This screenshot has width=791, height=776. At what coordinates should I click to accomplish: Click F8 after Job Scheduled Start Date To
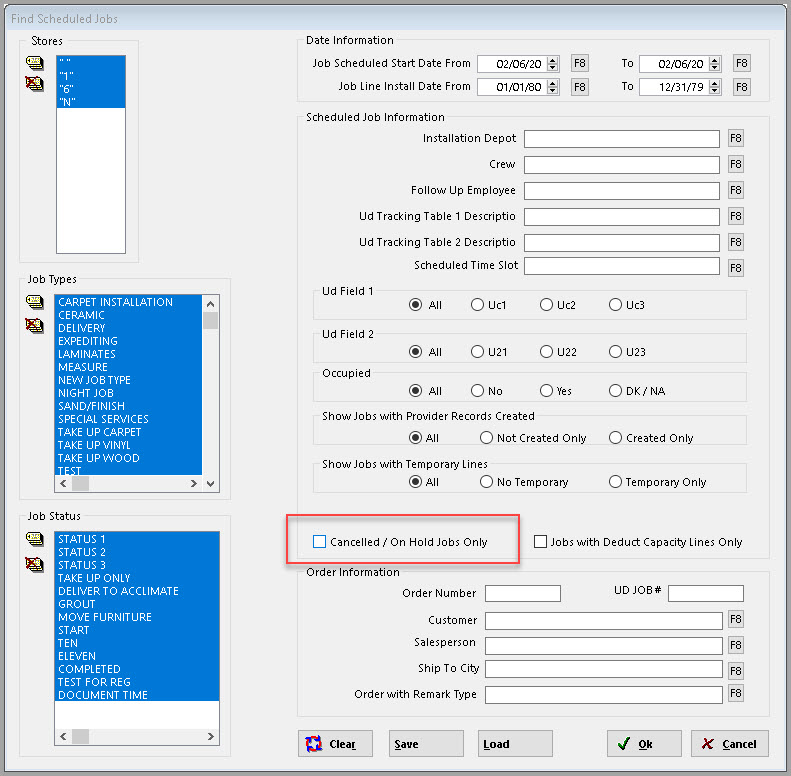[742, 64]
